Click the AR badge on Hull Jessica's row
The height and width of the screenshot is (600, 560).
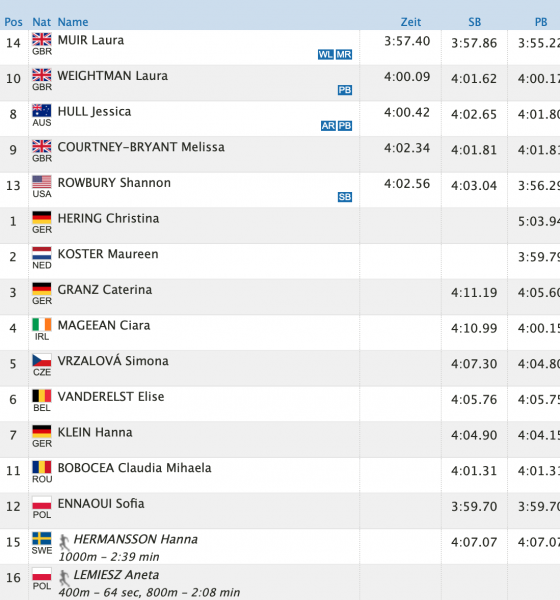click(x=328, y=126)
